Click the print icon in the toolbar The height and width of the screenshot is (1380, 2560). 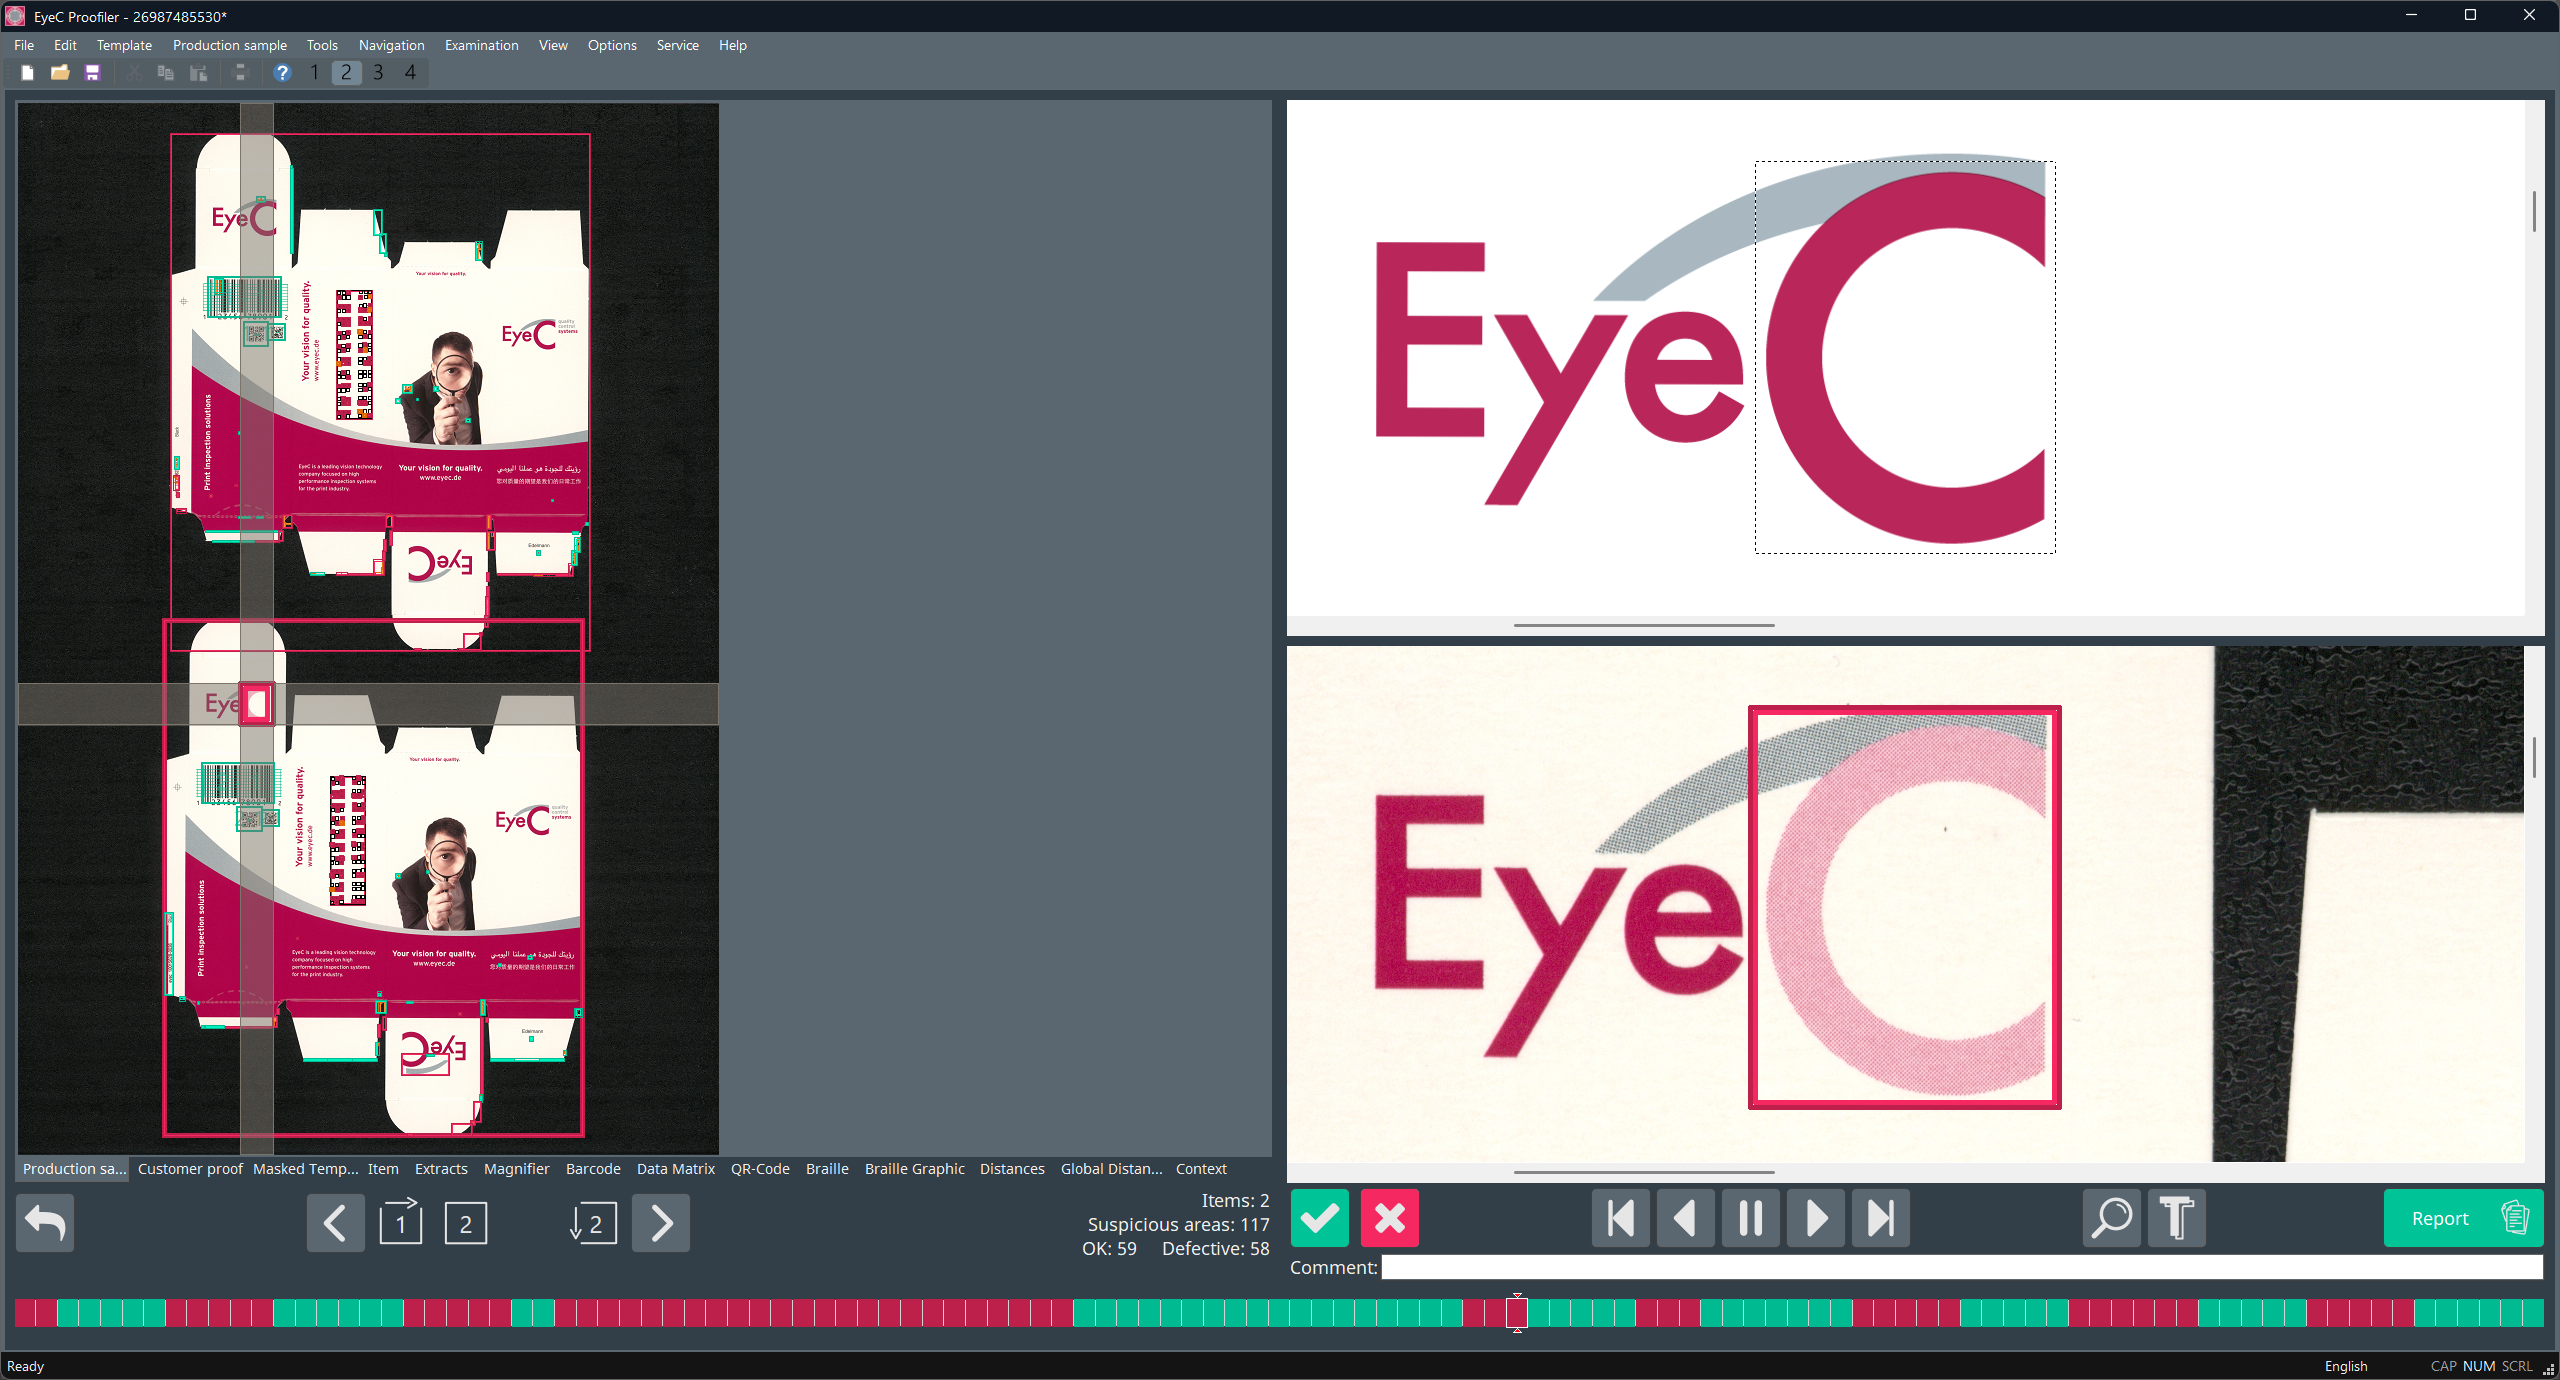click(x=240, y=73)
